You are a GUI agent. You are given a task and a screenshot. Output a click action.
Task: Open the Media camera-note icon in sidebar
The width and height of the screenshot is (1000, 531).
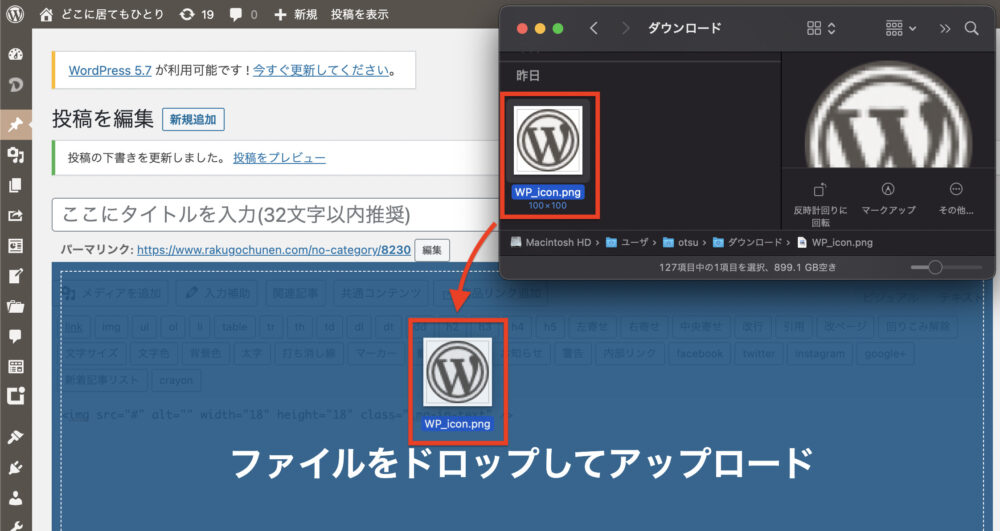coord(15,154)
